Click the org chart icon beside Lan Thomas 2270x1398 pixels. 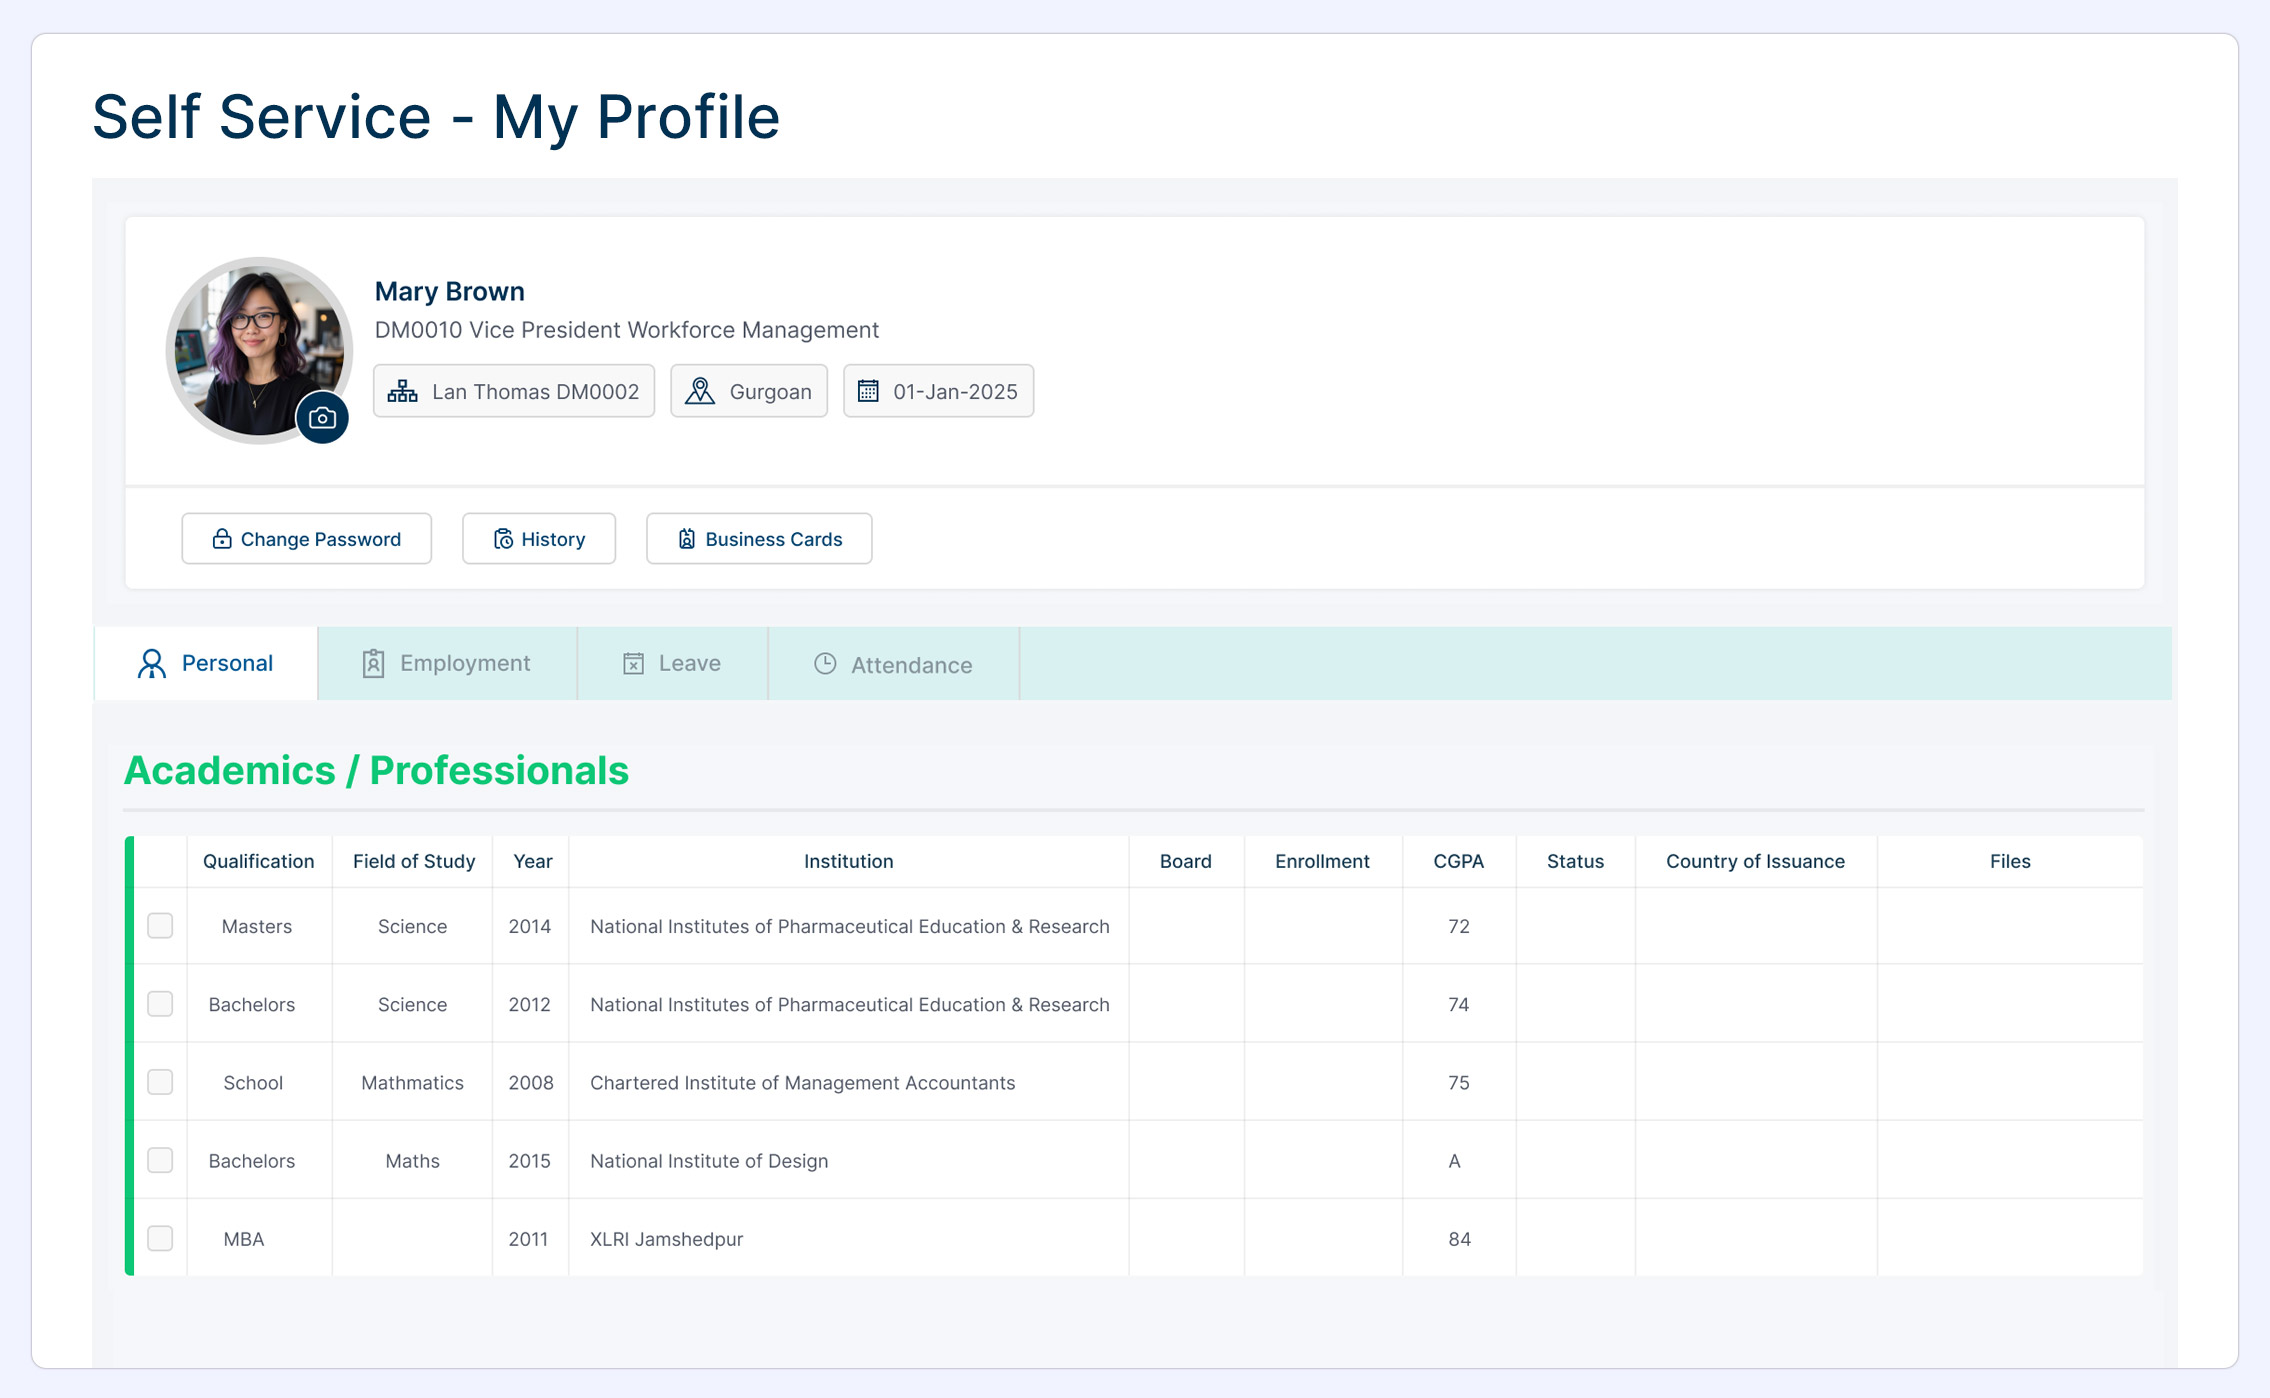click(402, 391)
